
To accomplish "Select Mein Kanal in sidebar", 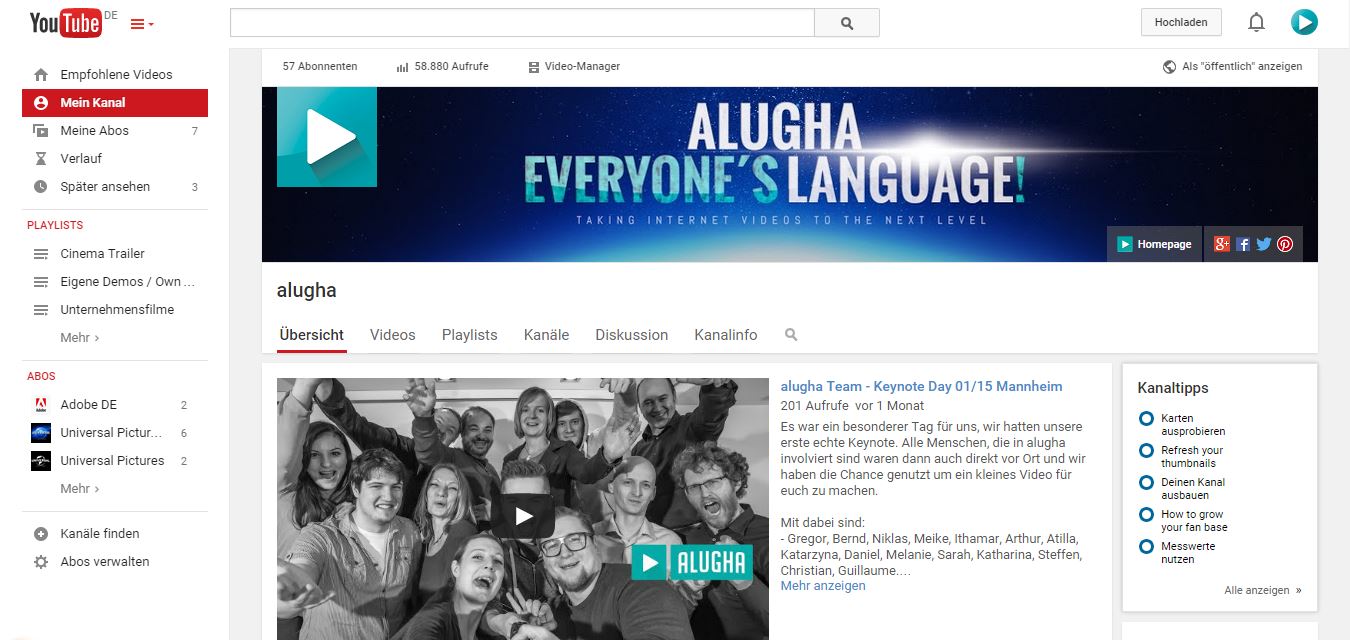I will pyautogui.click(x=115, y=103).
